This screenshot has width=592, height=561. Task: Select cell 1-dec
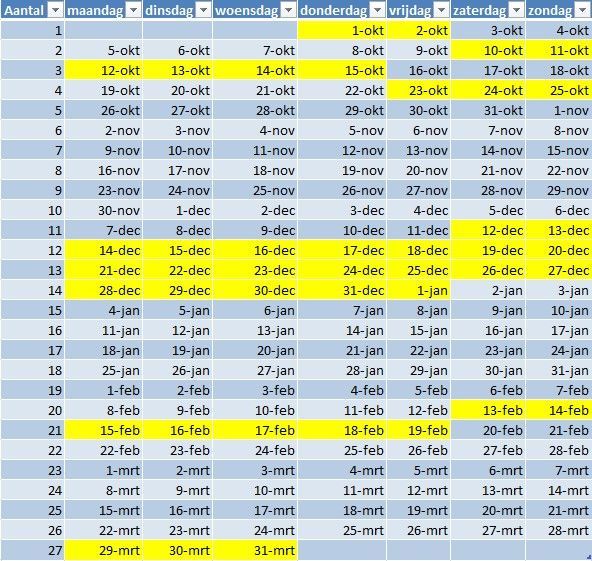click(x=177, y=210)
